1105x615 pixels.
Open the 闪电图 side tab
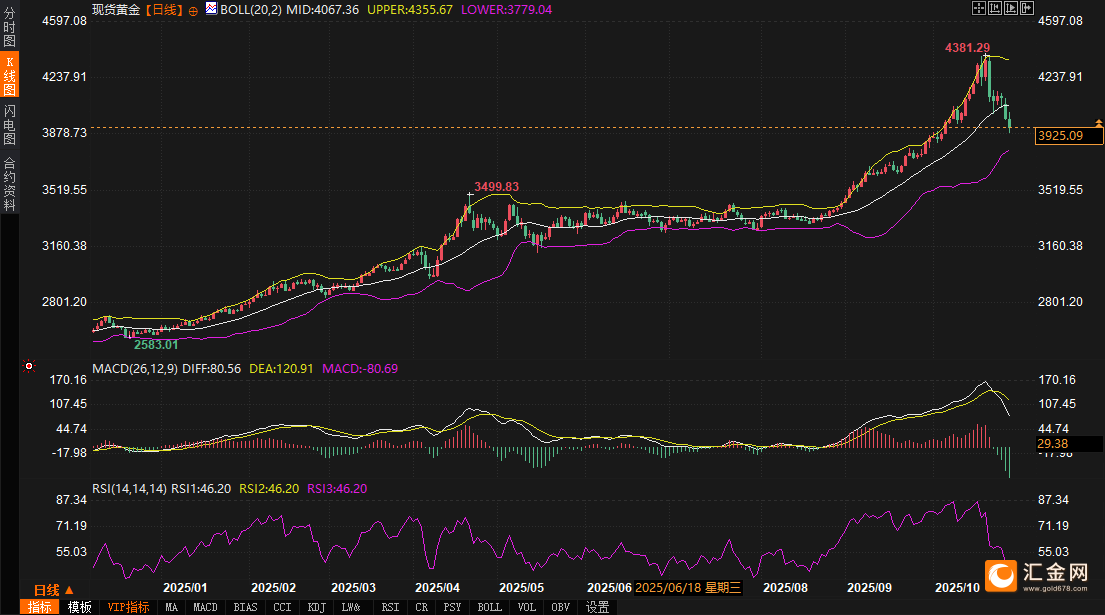[x=9, y=125]
